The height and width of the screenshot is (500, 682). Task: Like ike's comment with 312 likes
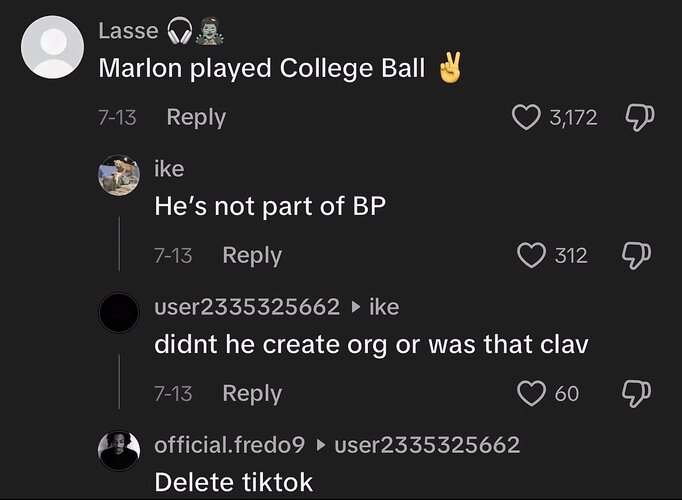click(x=532, y=255)
